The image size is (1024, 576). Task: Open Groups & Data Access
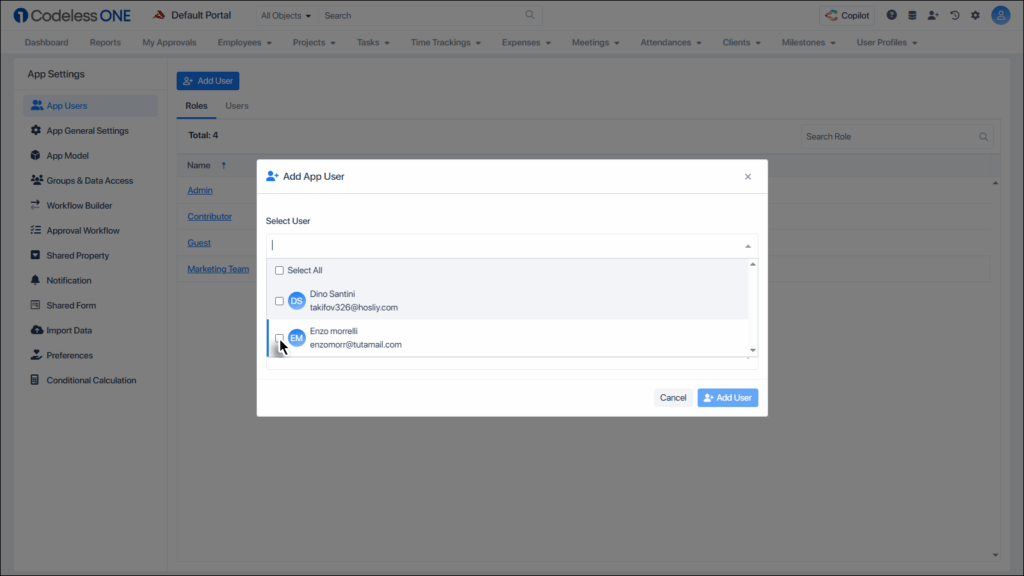[x=90, y=180]
